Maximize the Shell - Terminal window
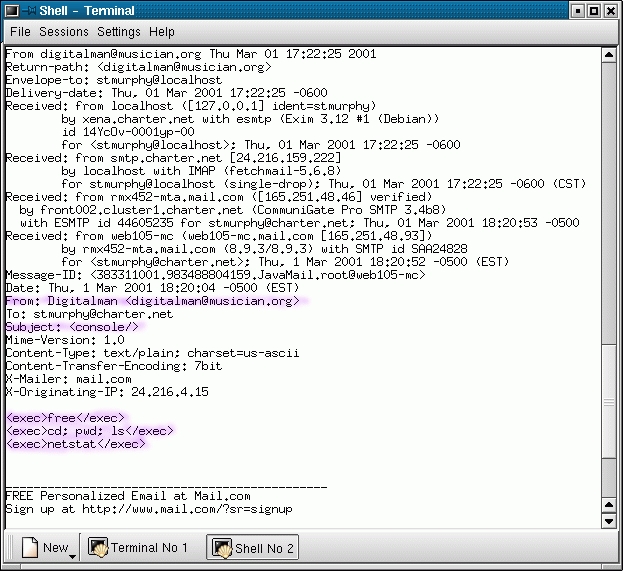 point(593,10)
